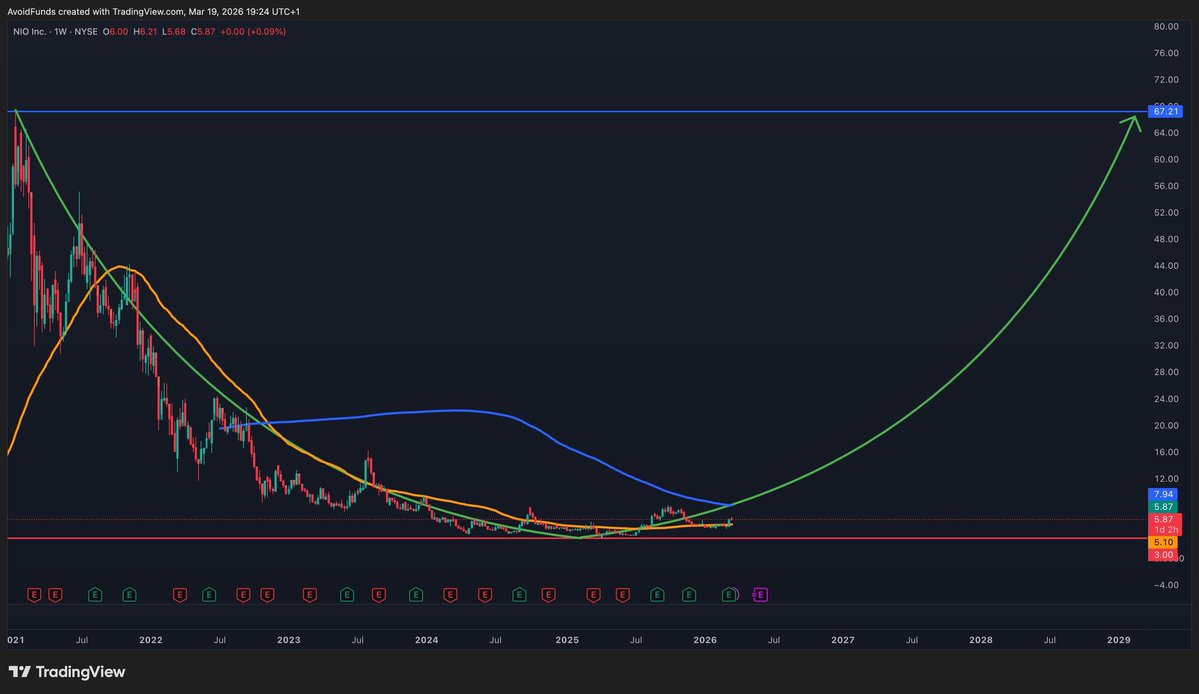Open the TradingView logo
This screenshot has width=1199, height=694.
click(x=67, y=672)
